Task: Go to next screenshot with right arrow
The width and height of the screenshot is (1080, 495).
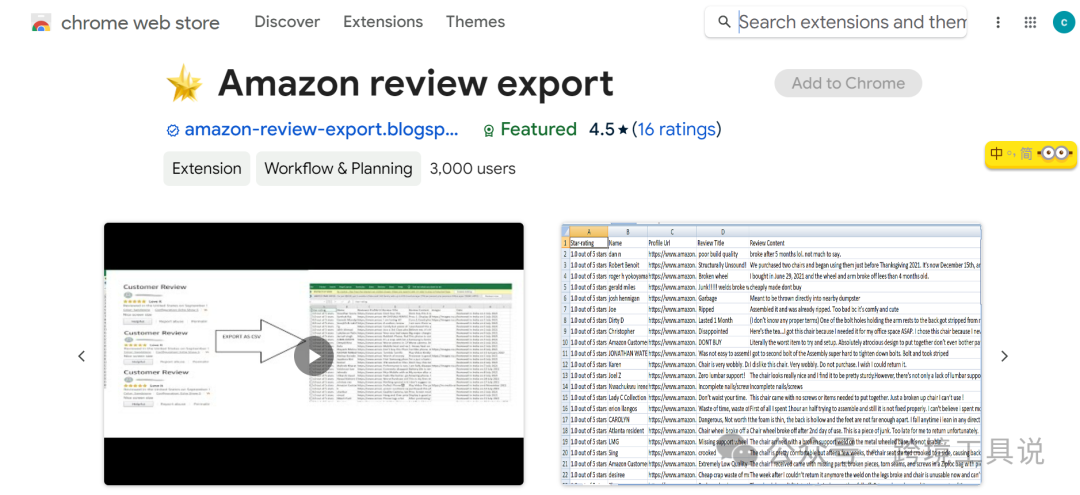Action: point(1004,356)
